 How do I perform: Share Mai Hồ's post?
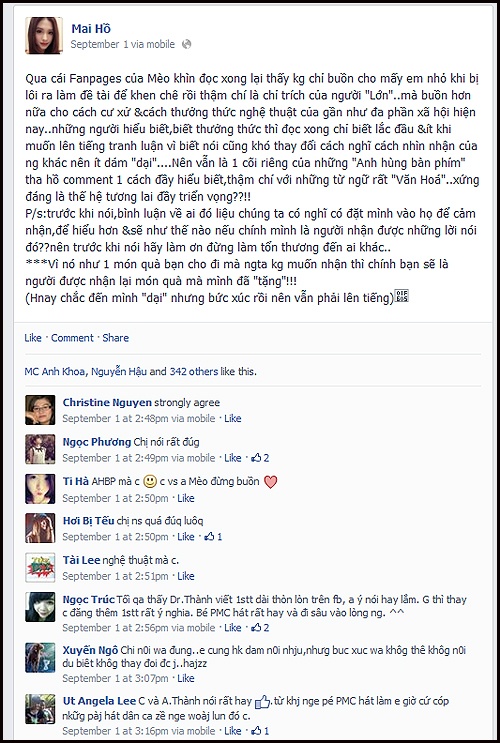[116, 338]
